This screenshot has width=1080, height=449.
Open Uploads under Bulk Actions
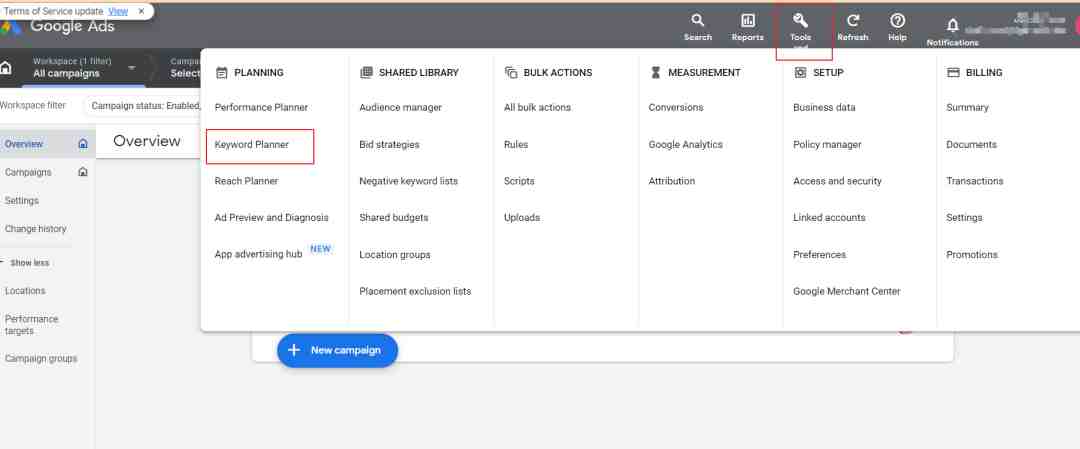[522, 218]
